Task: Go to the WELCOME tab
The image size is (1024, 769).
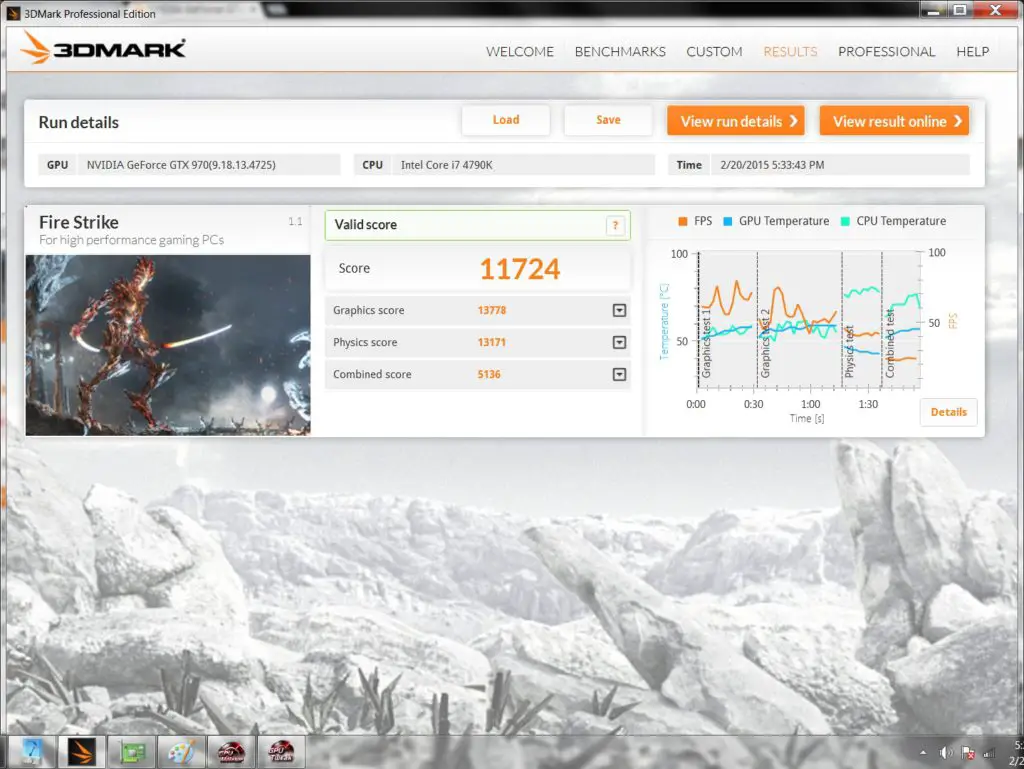Action: point(520,52)
